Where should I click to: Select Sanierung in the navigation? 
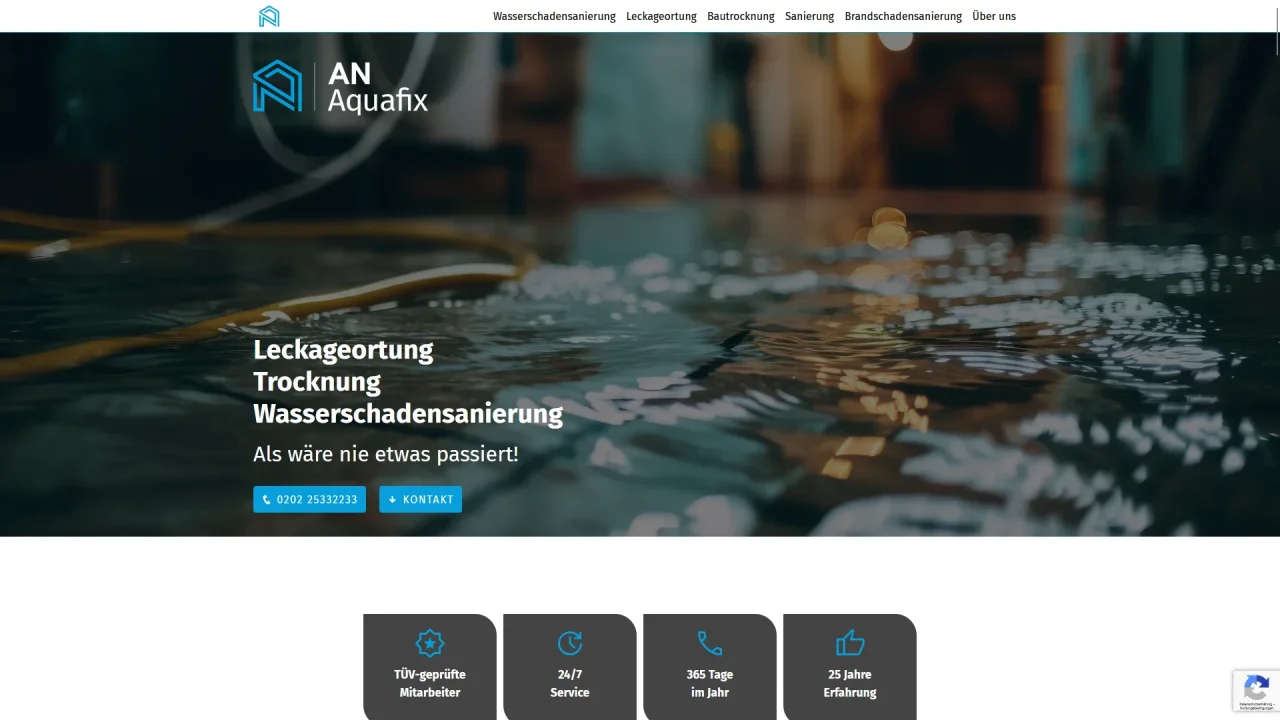coord(809,16)
